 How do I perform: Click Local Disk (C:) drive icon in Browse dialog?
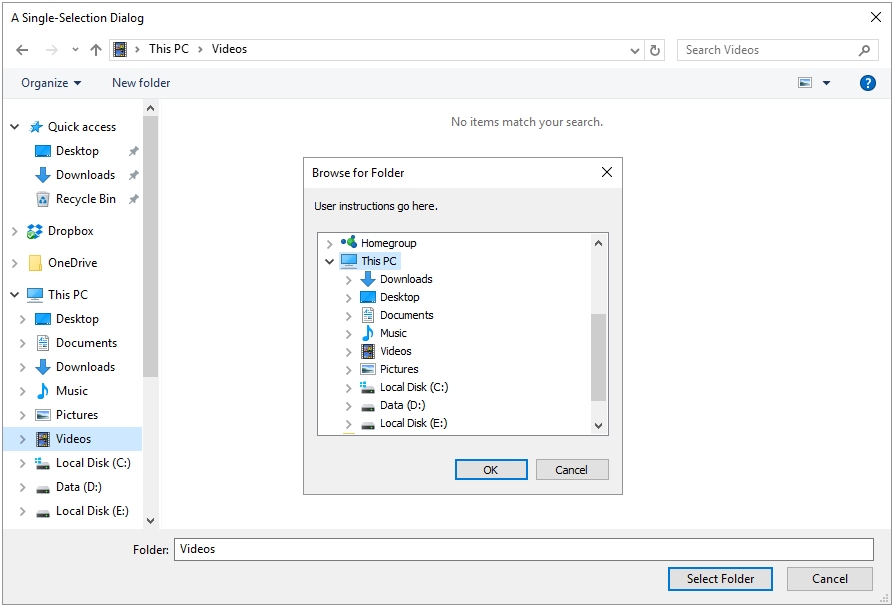367,388
